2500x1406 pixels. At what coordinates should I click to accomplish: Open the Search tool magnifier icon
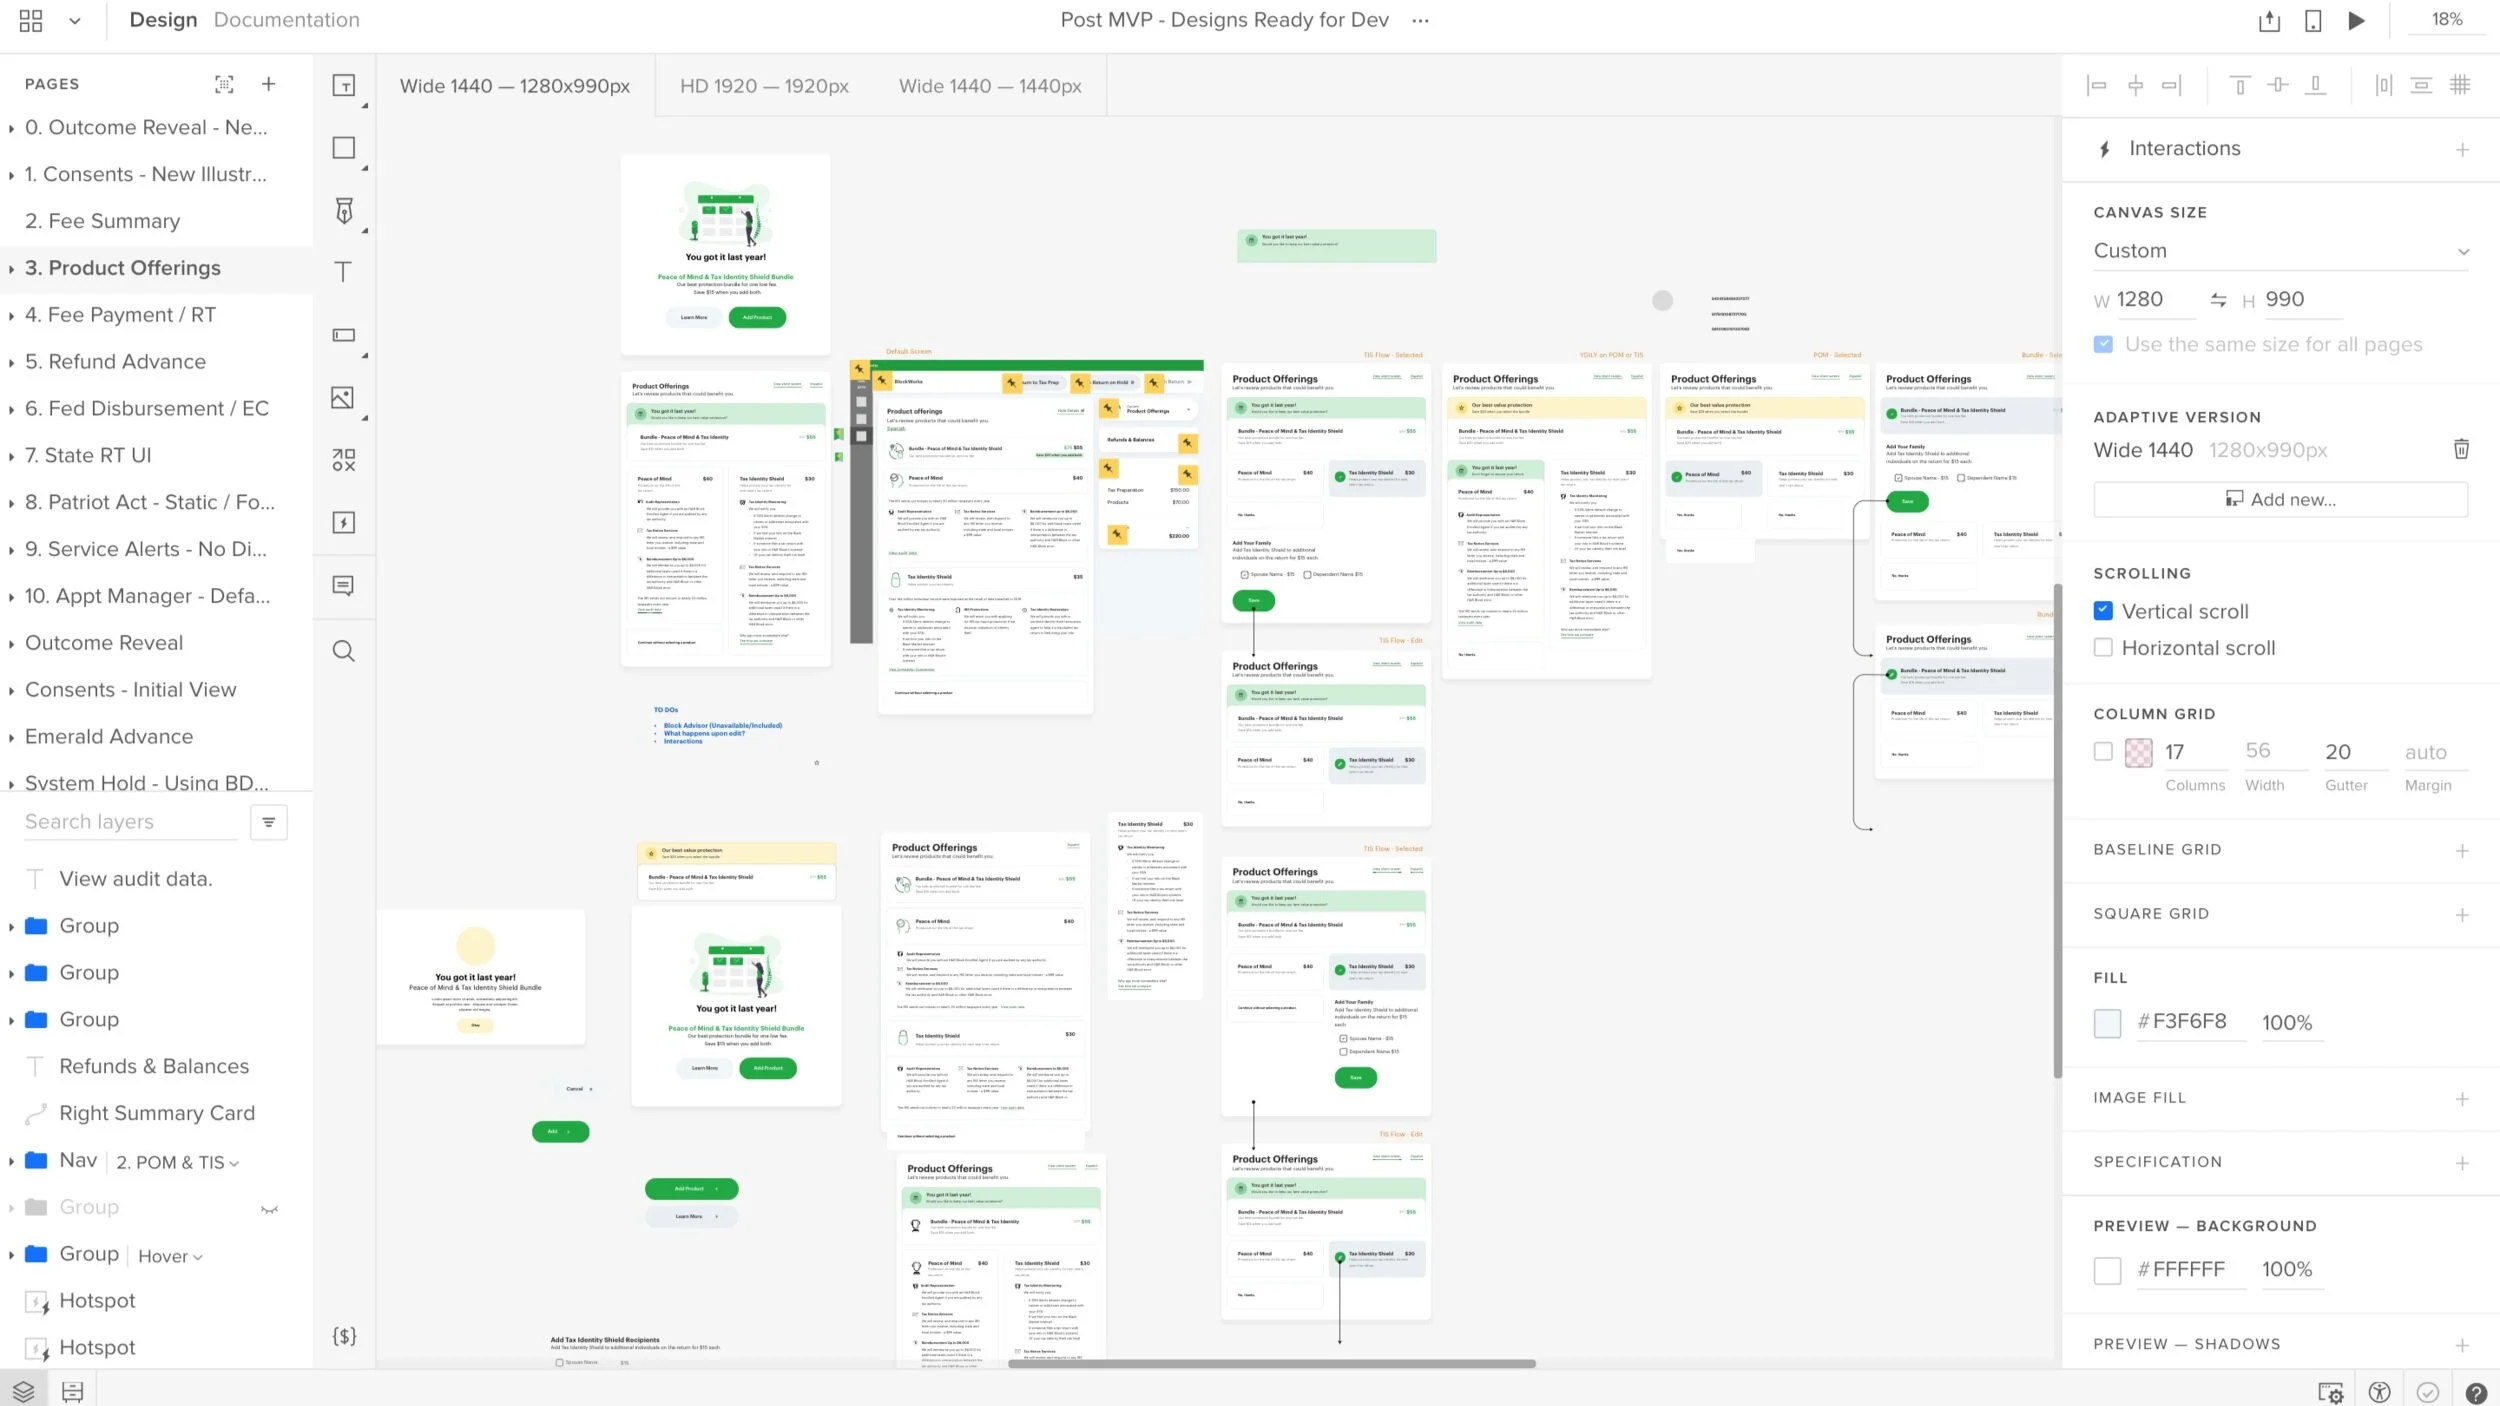[x=343, y=652]
